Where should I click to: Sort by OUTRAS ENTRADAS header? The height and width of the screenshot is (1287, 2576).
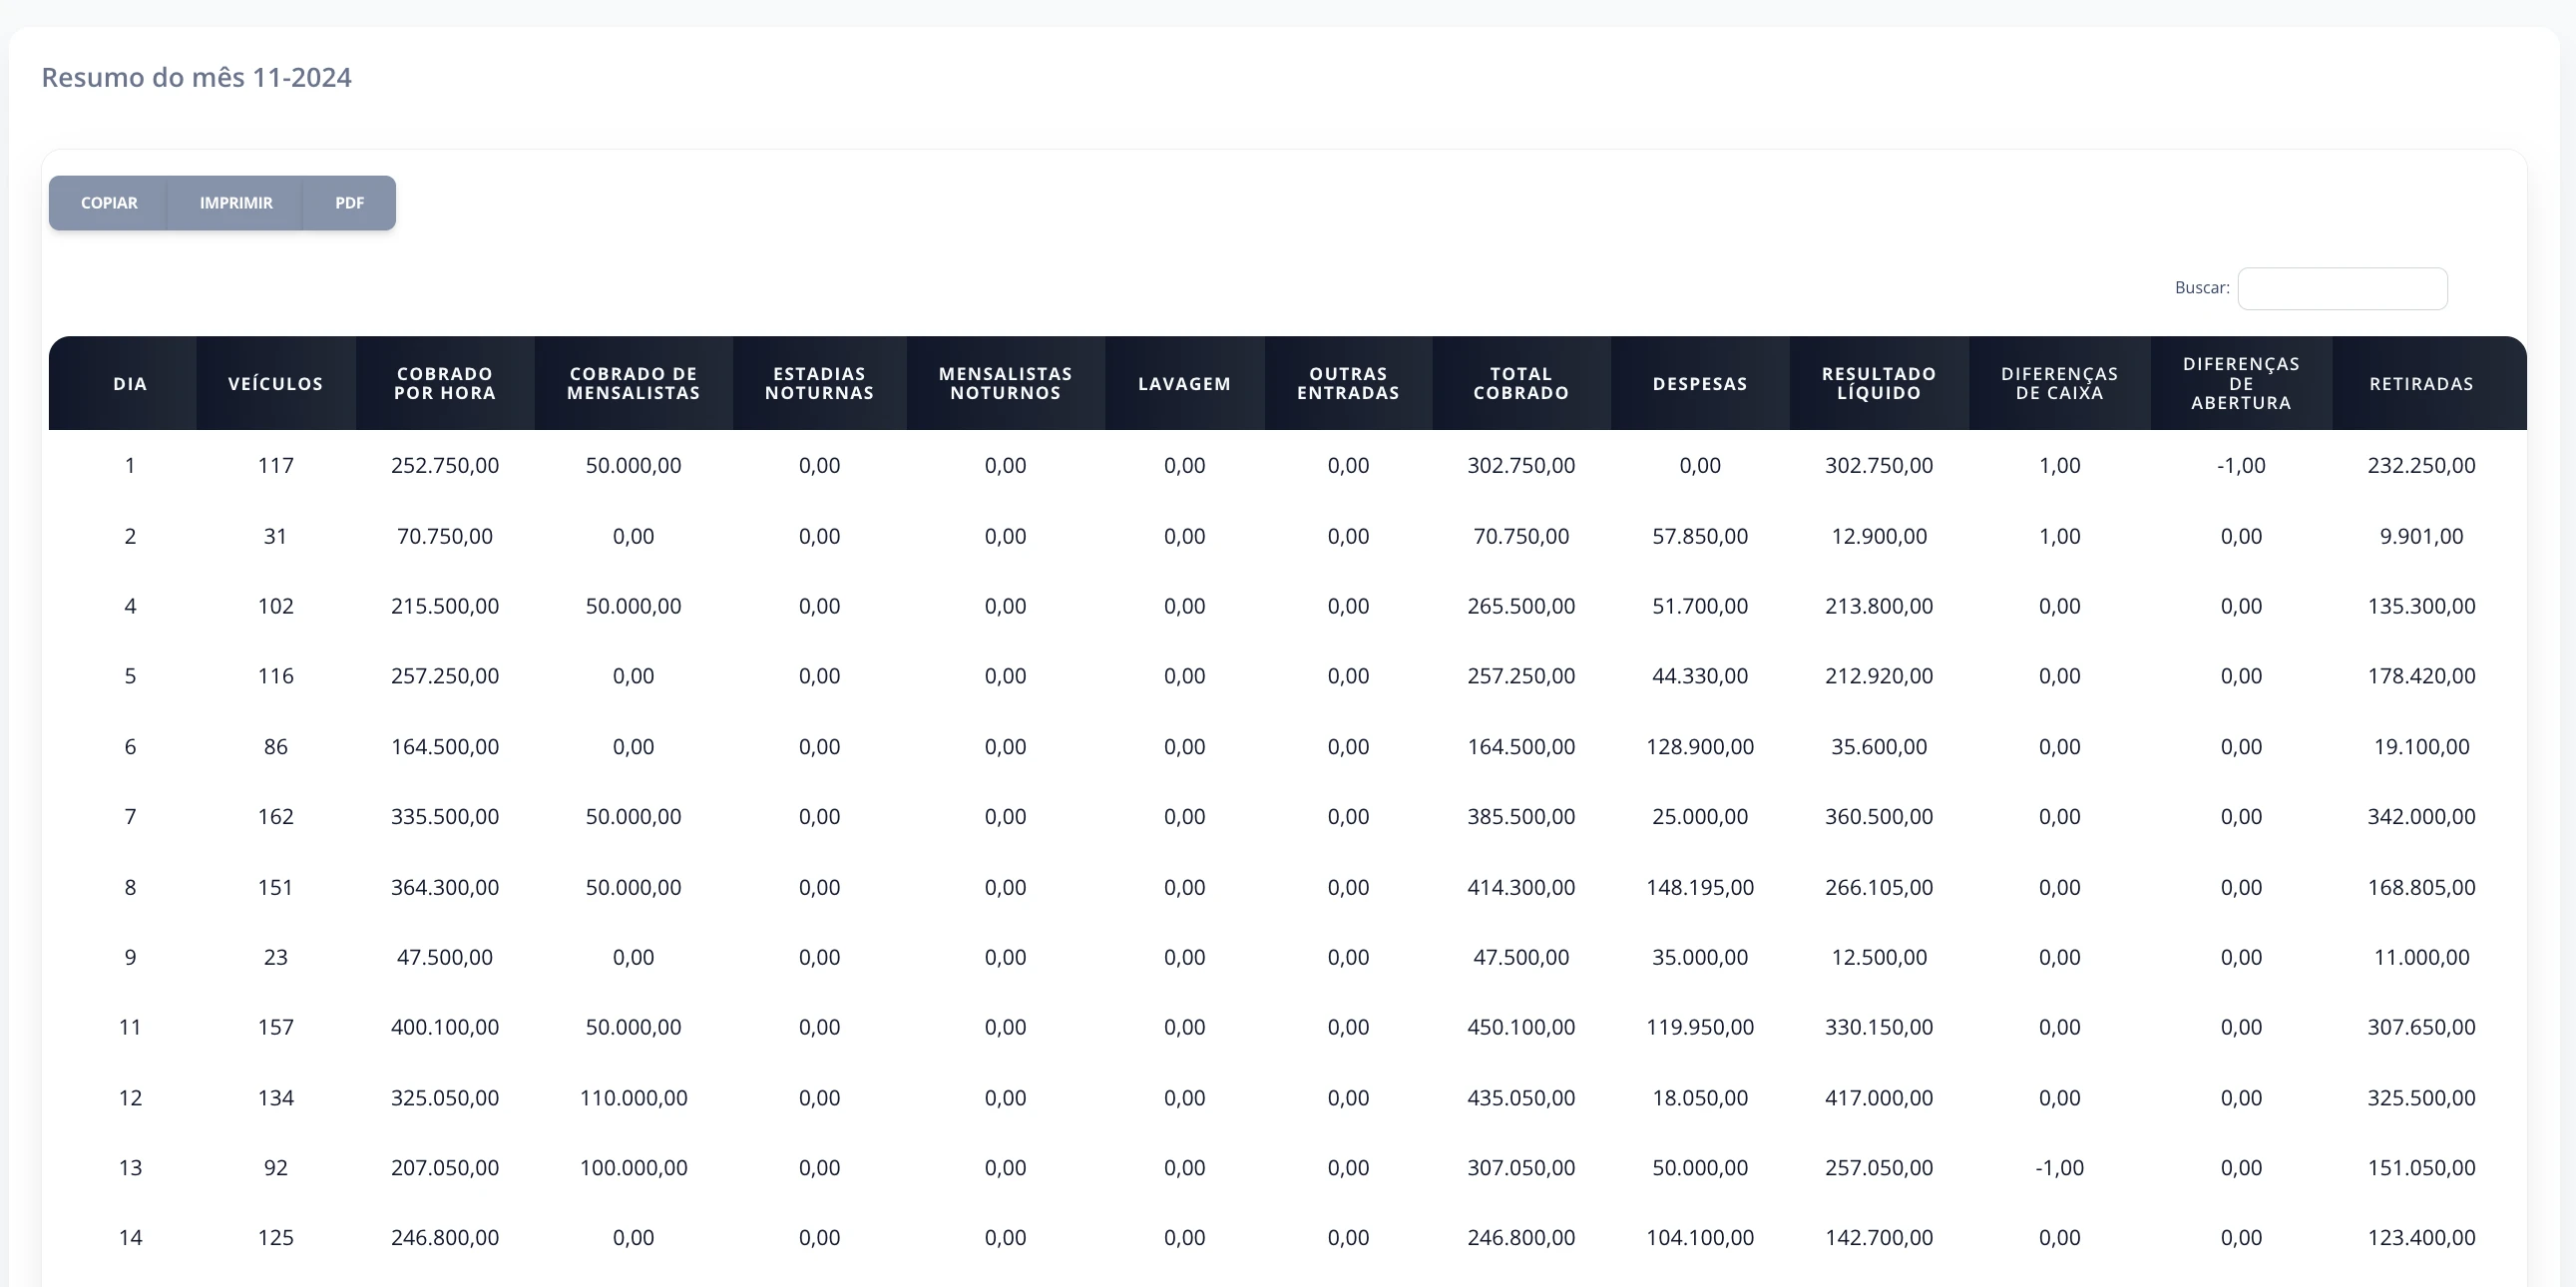pos(1348,383)
